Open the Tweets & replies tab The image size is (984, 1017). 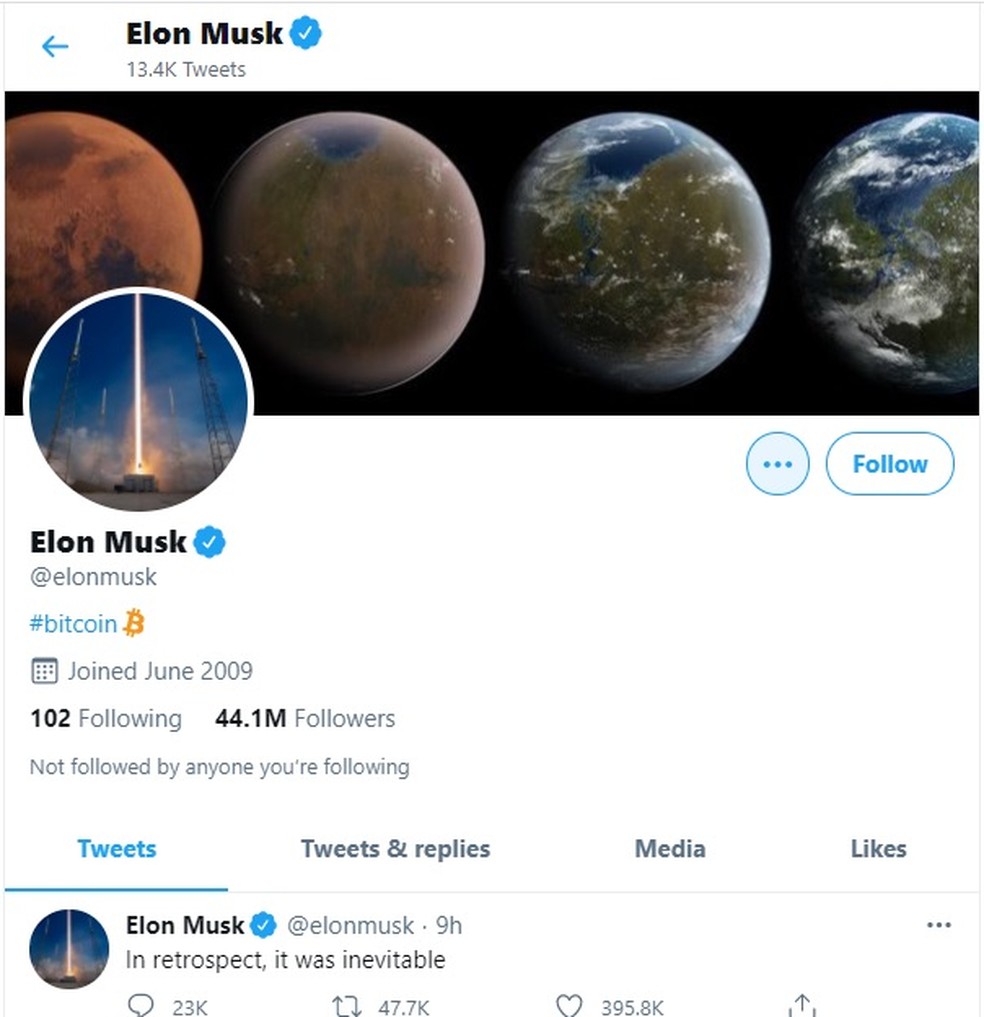coord(395,848)
